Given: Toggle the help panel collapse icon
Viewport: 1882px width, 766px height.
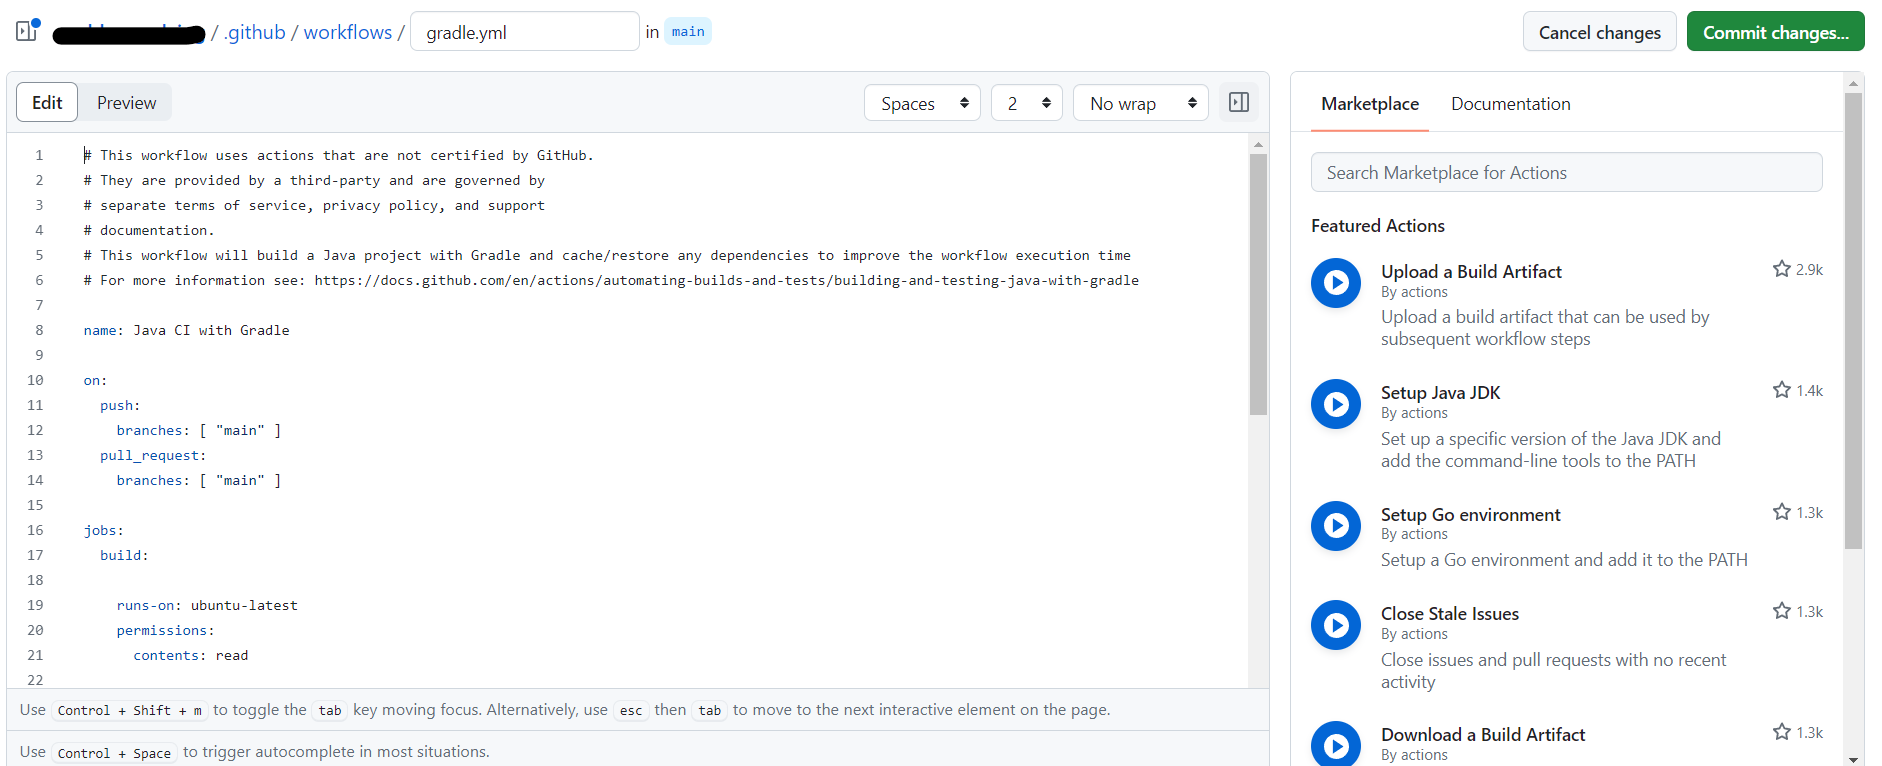Looking at the screenshot, I should 1239,102.
